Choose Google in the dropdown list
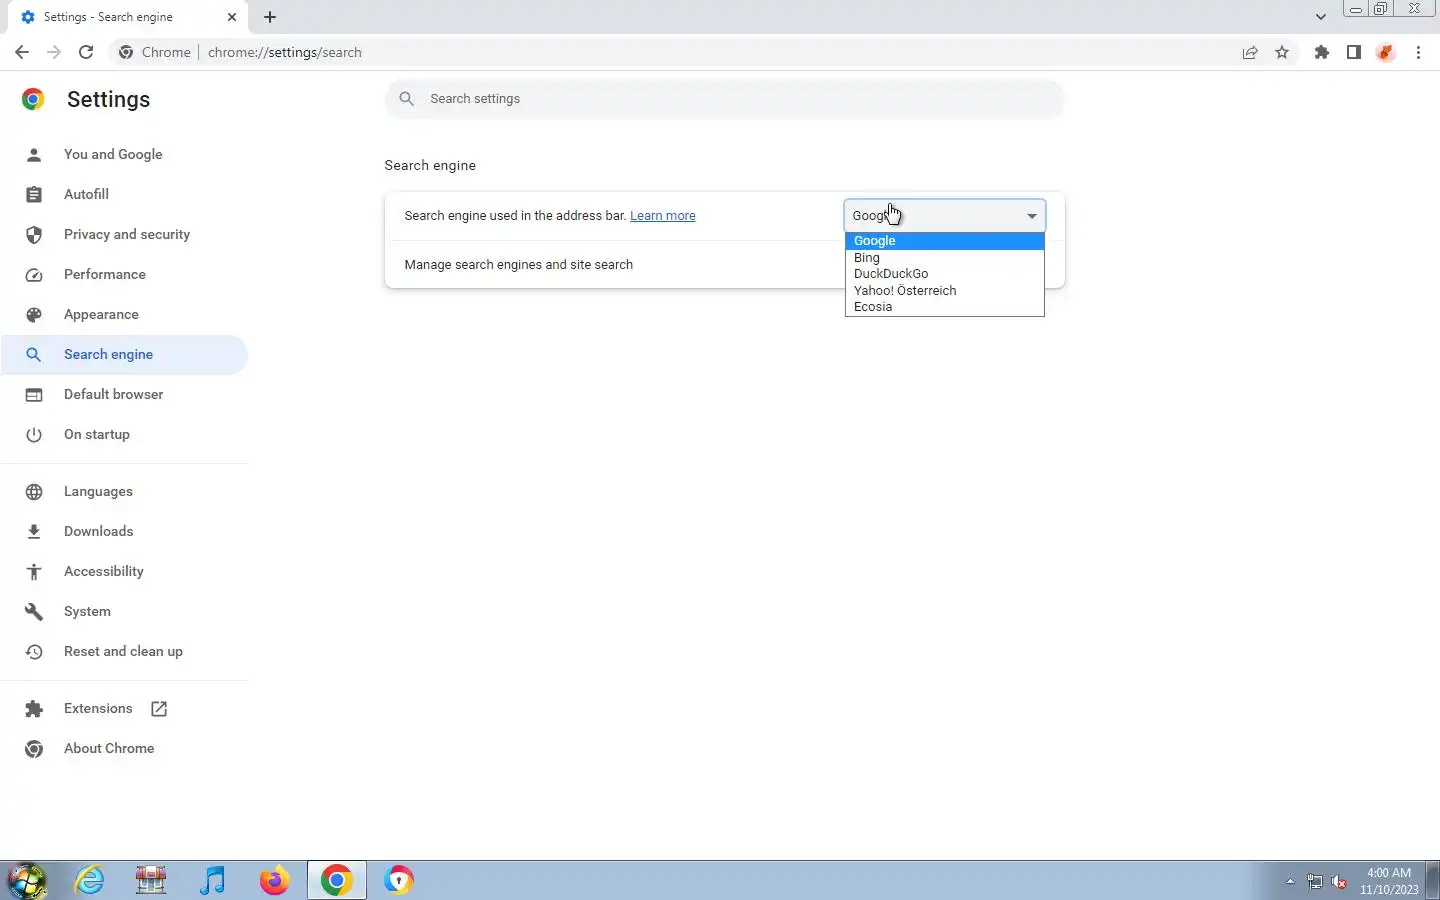 click(x=945, y=241)
